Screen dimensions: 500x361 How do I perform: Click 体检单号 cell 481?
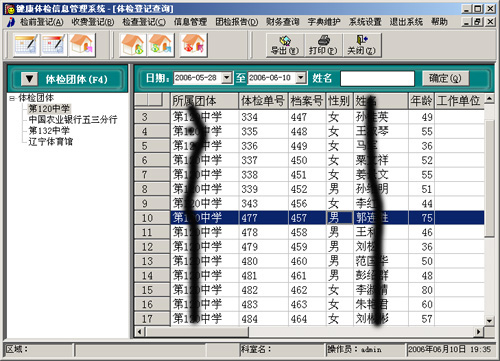point(263,276)
